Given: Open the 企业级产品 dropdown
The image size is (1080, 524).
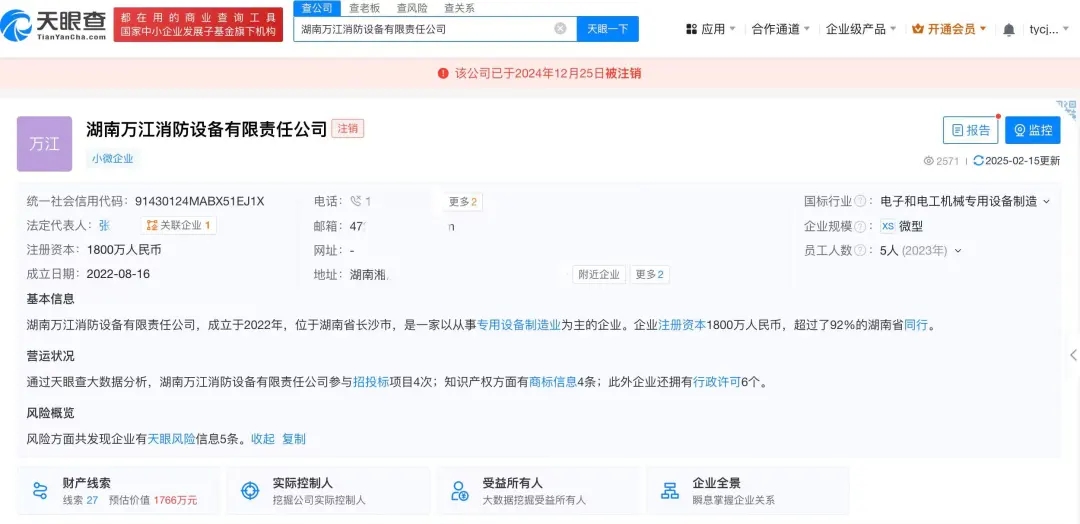Looking at the screenshot, I should [861, 29].
